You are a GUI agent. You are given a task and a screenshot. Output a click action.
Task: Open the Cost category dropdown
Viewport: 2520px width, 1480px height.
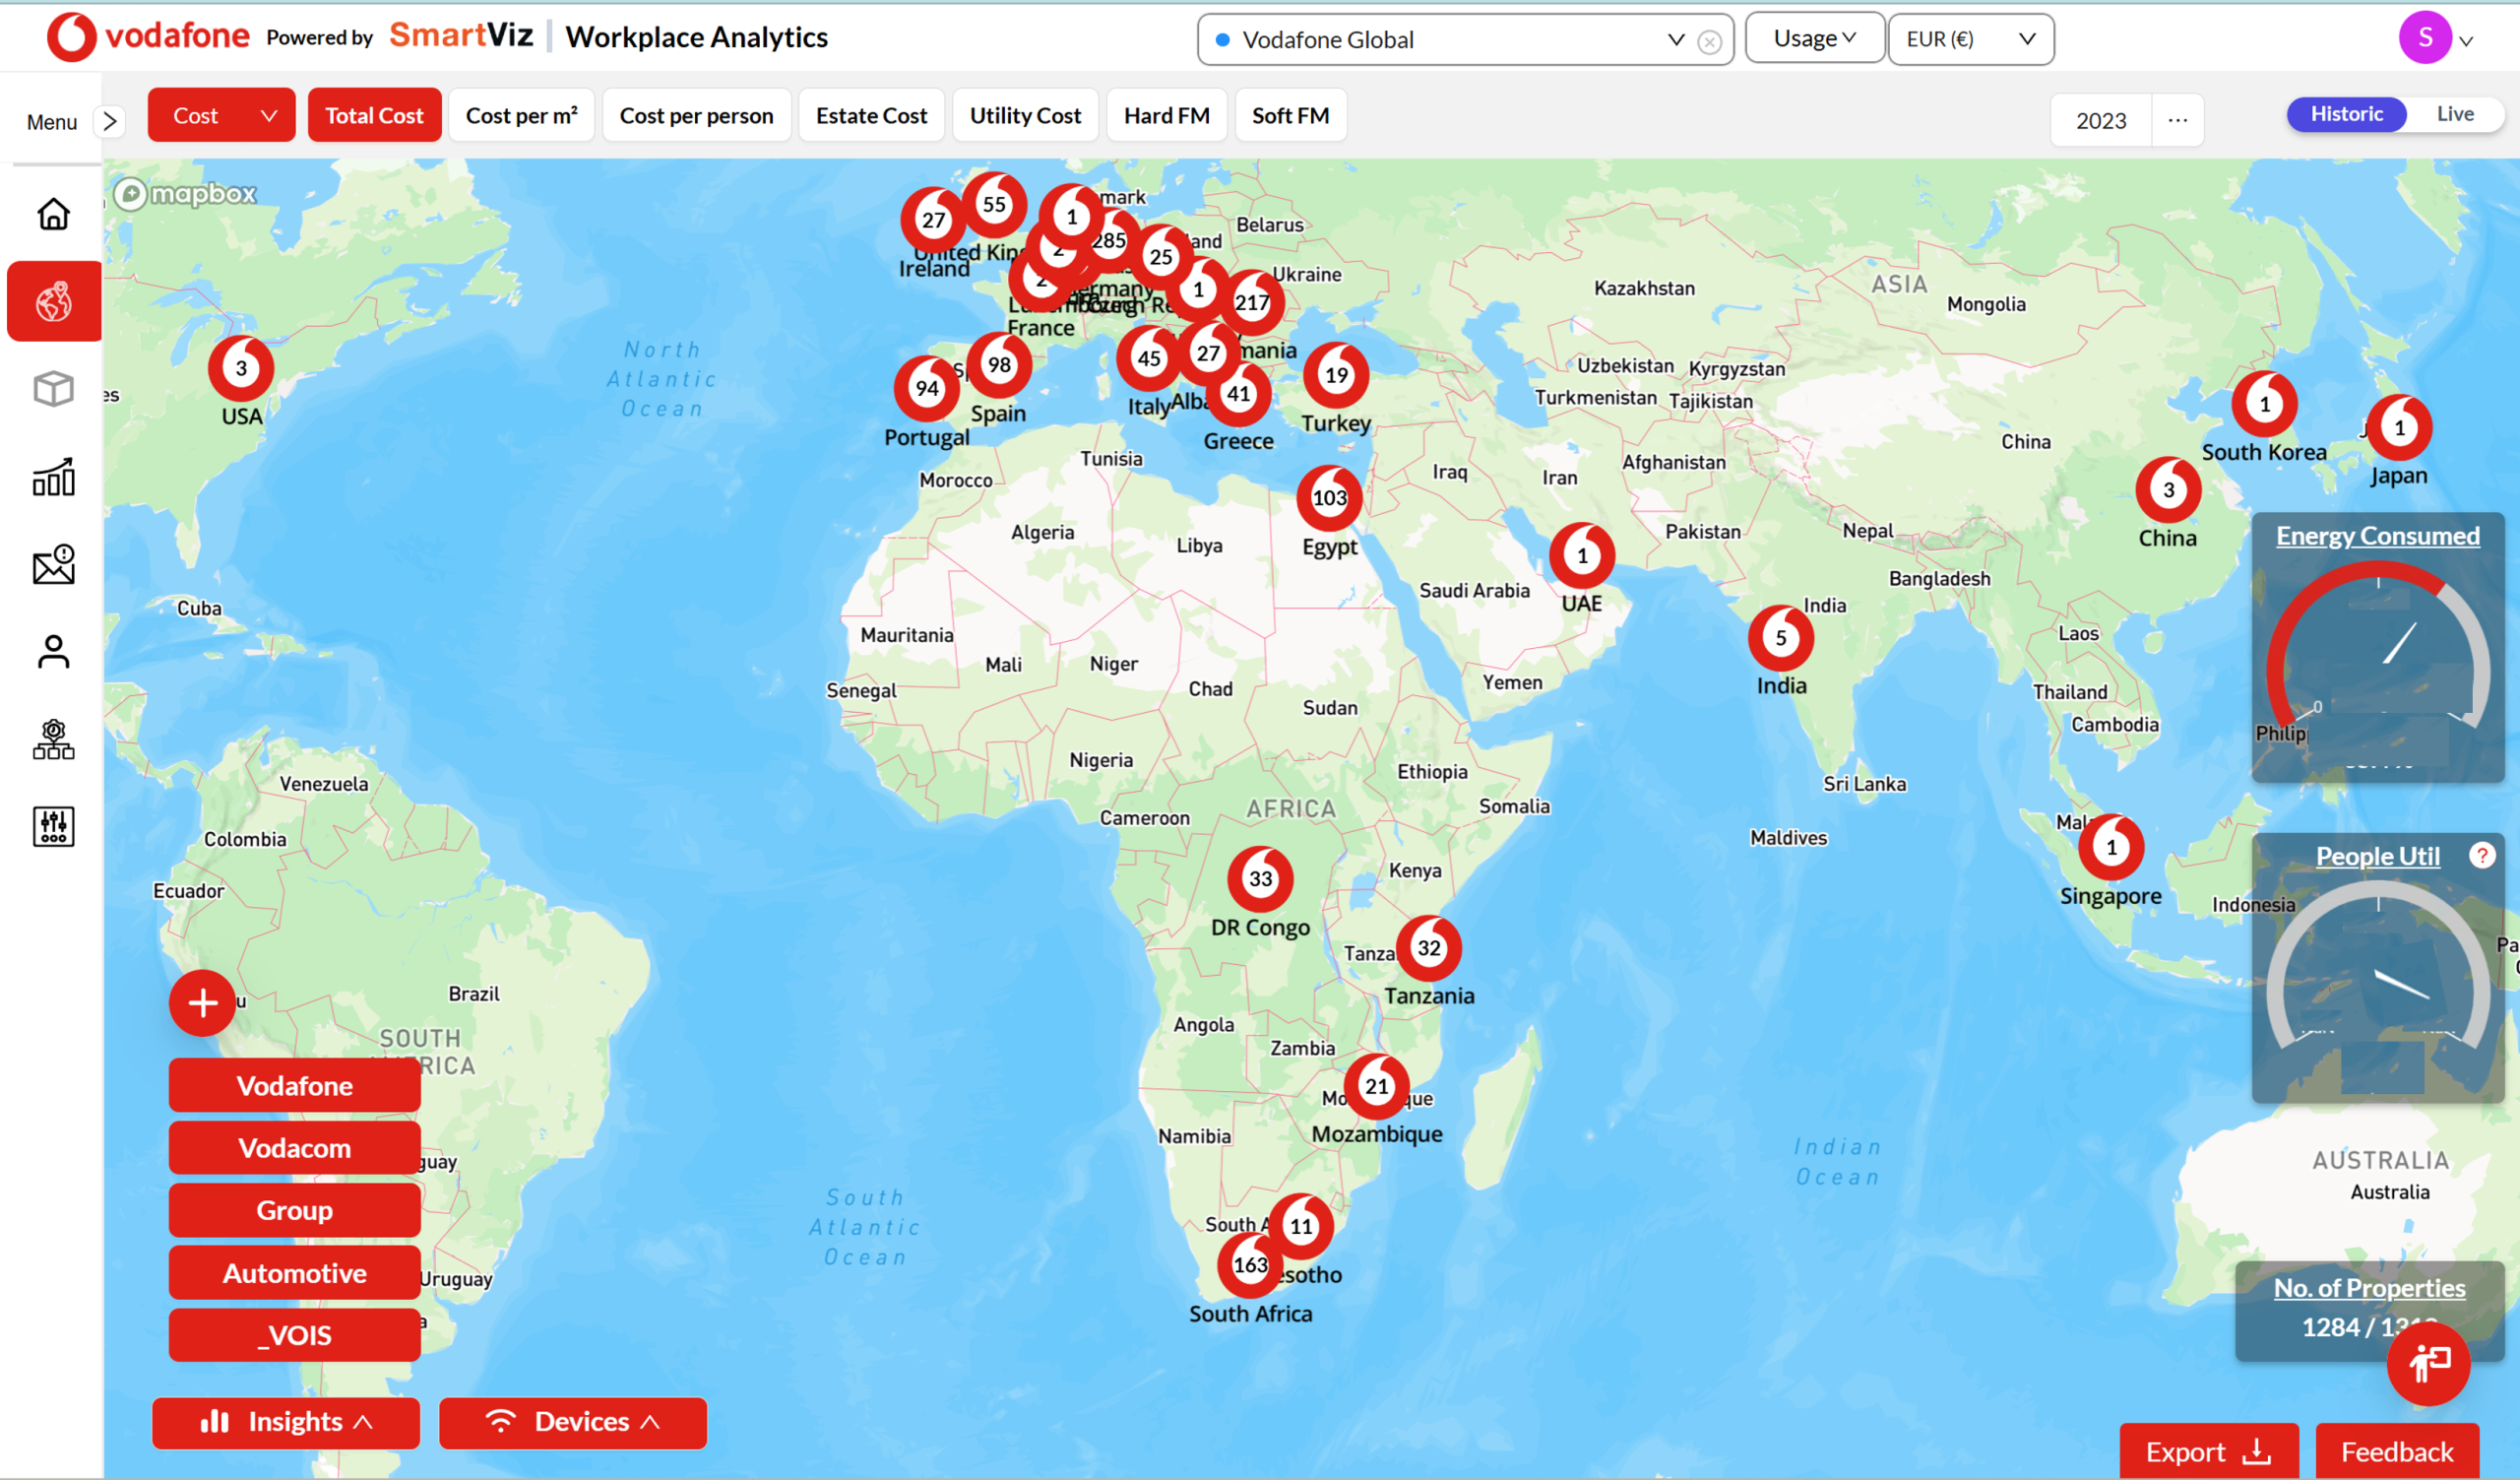point(221,115)
